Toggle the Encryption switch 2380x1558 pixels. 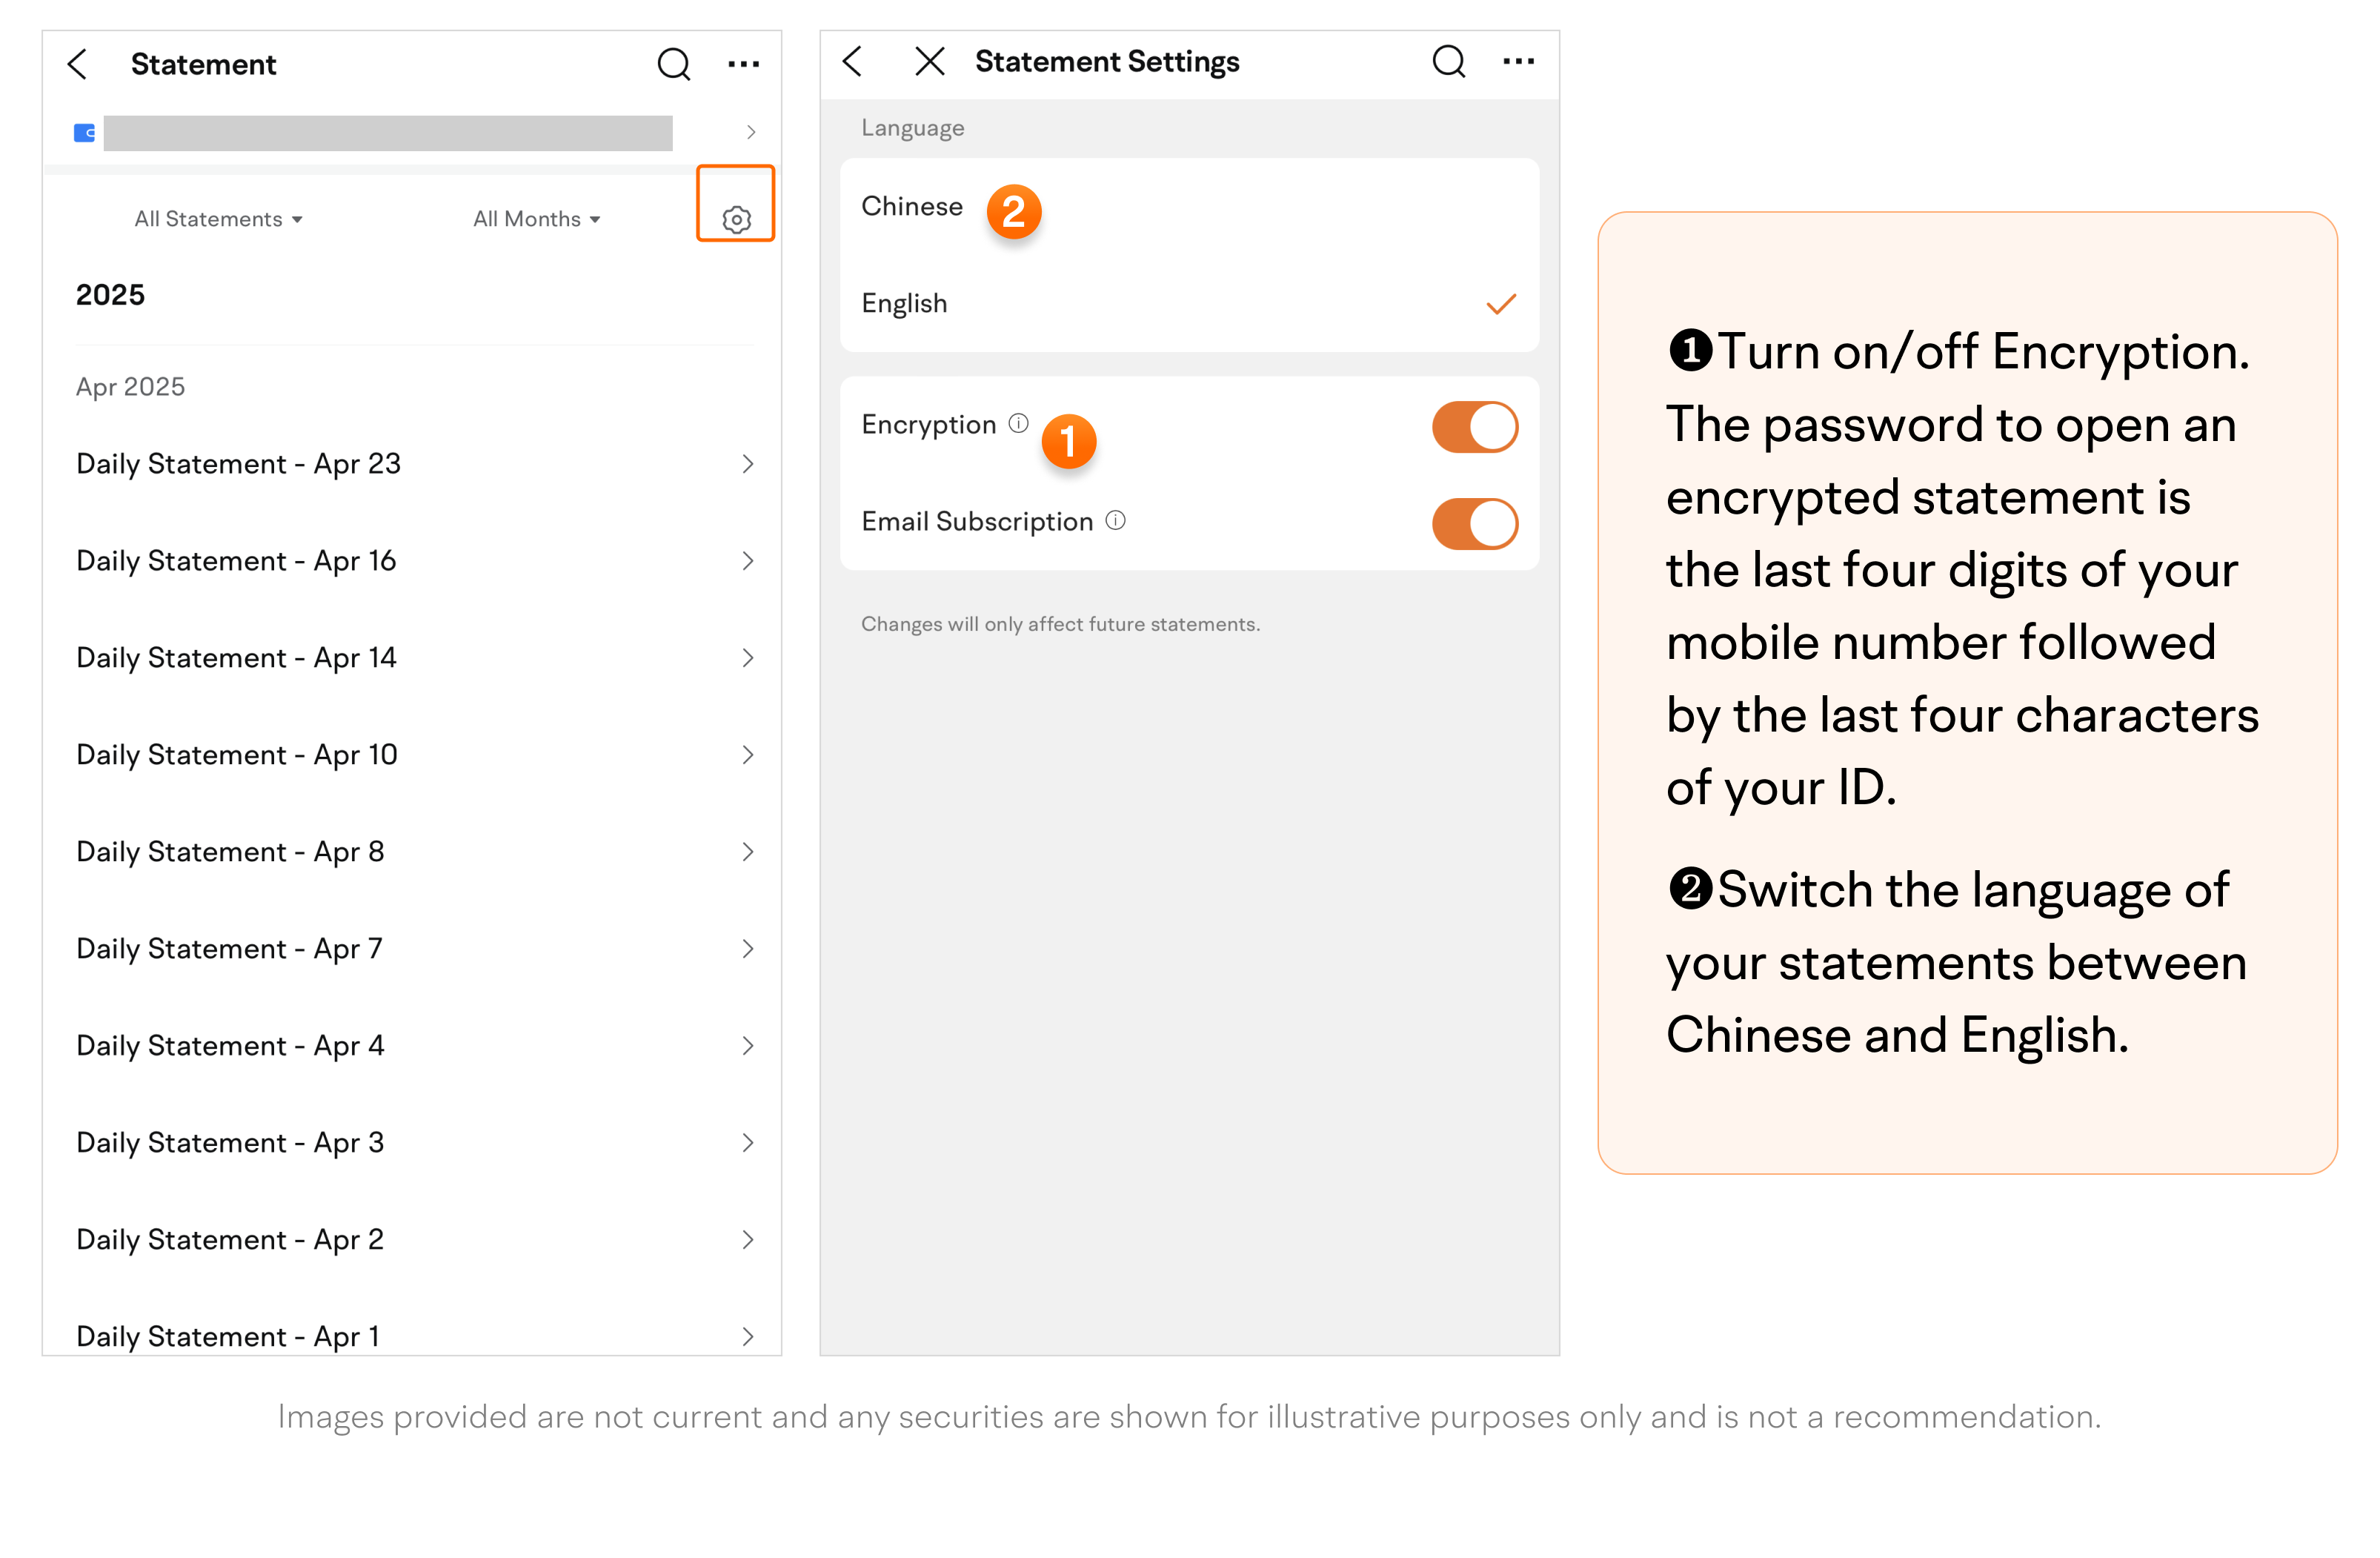pos(1474,427)
